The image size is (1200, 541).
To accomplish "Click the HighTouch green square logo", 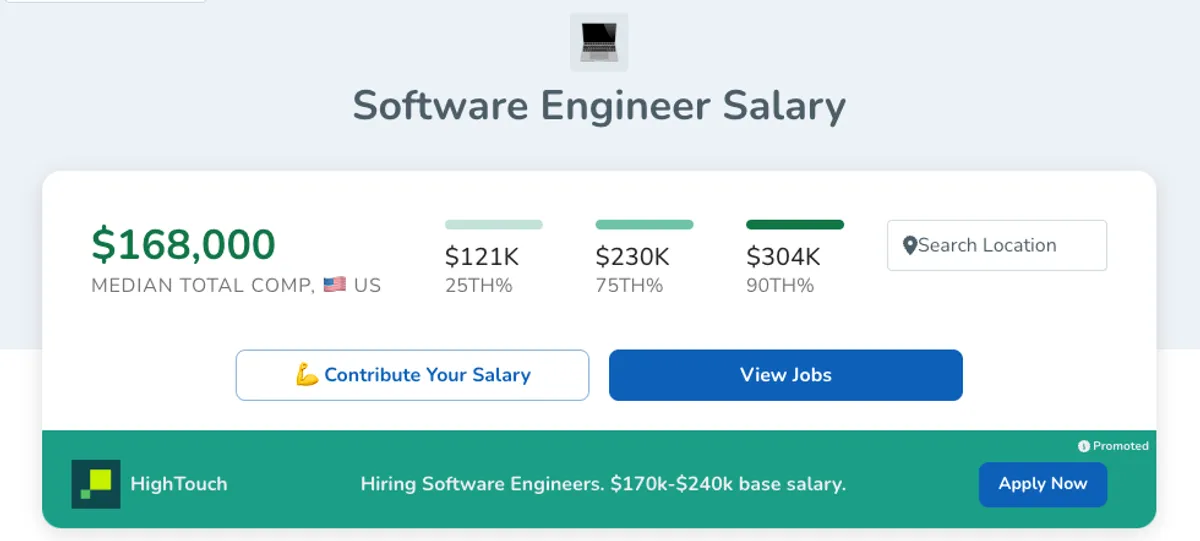I will (x=96, y=484).
